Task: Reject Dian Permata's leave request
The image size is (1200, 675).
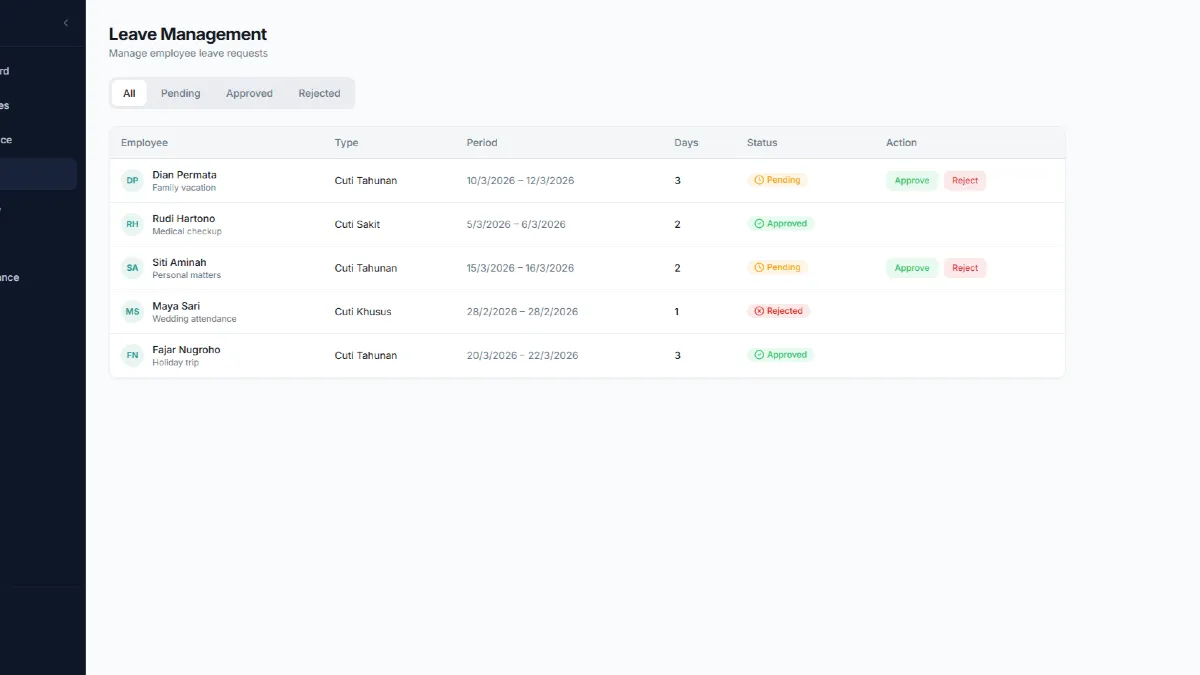Action: pos(965,181)
